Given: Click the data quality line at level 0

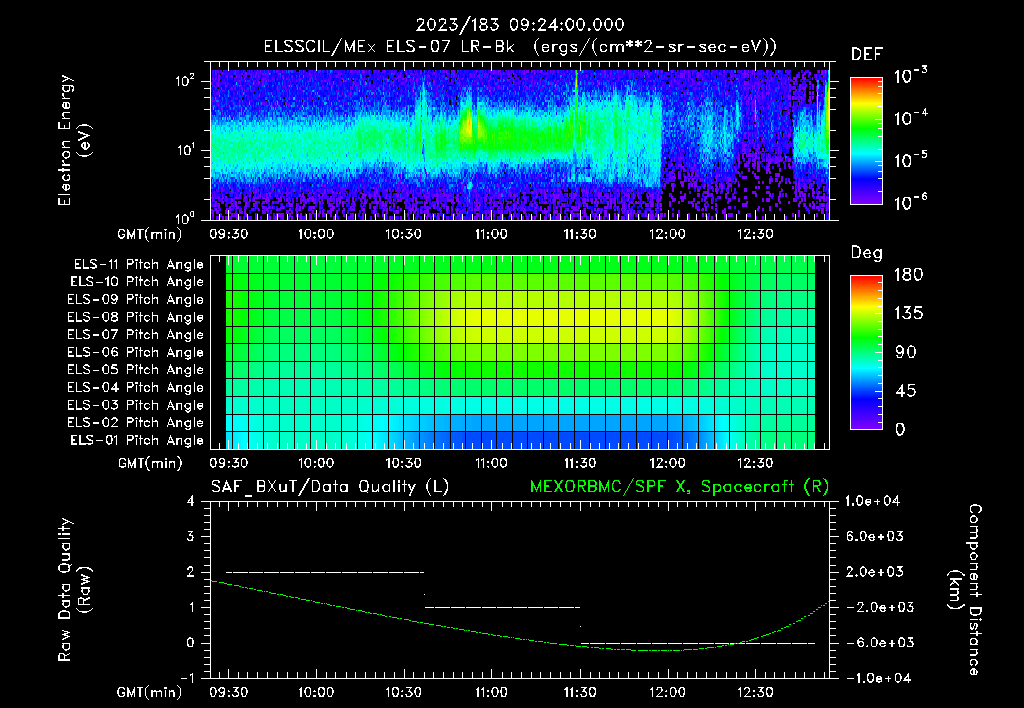Looking at the screenshot, I should (x=698, y=643).
